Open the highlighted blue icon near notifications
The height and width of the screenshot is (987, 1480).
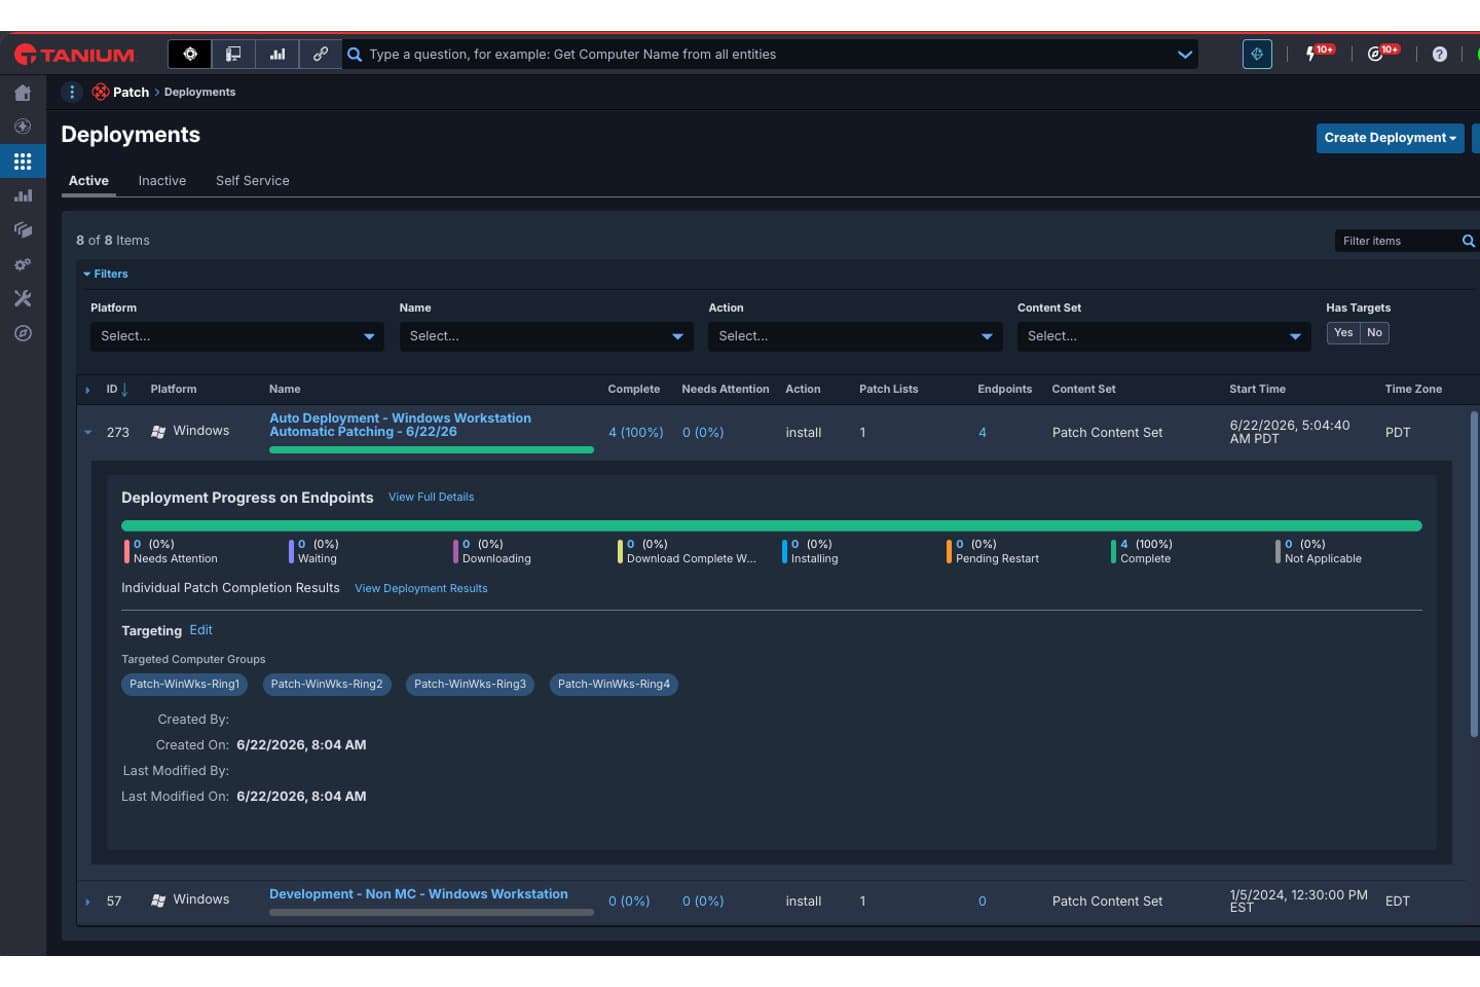pos(1257,54)
